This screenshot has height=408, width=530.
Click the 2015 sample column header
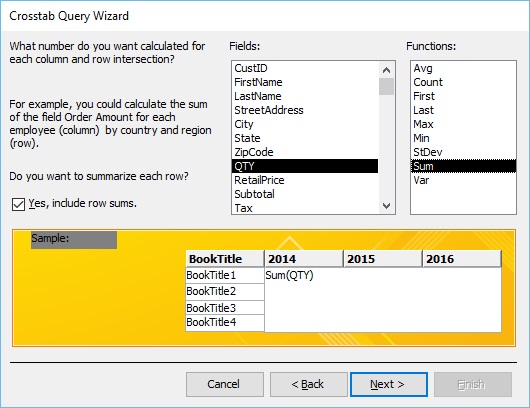tap(383, 259)
